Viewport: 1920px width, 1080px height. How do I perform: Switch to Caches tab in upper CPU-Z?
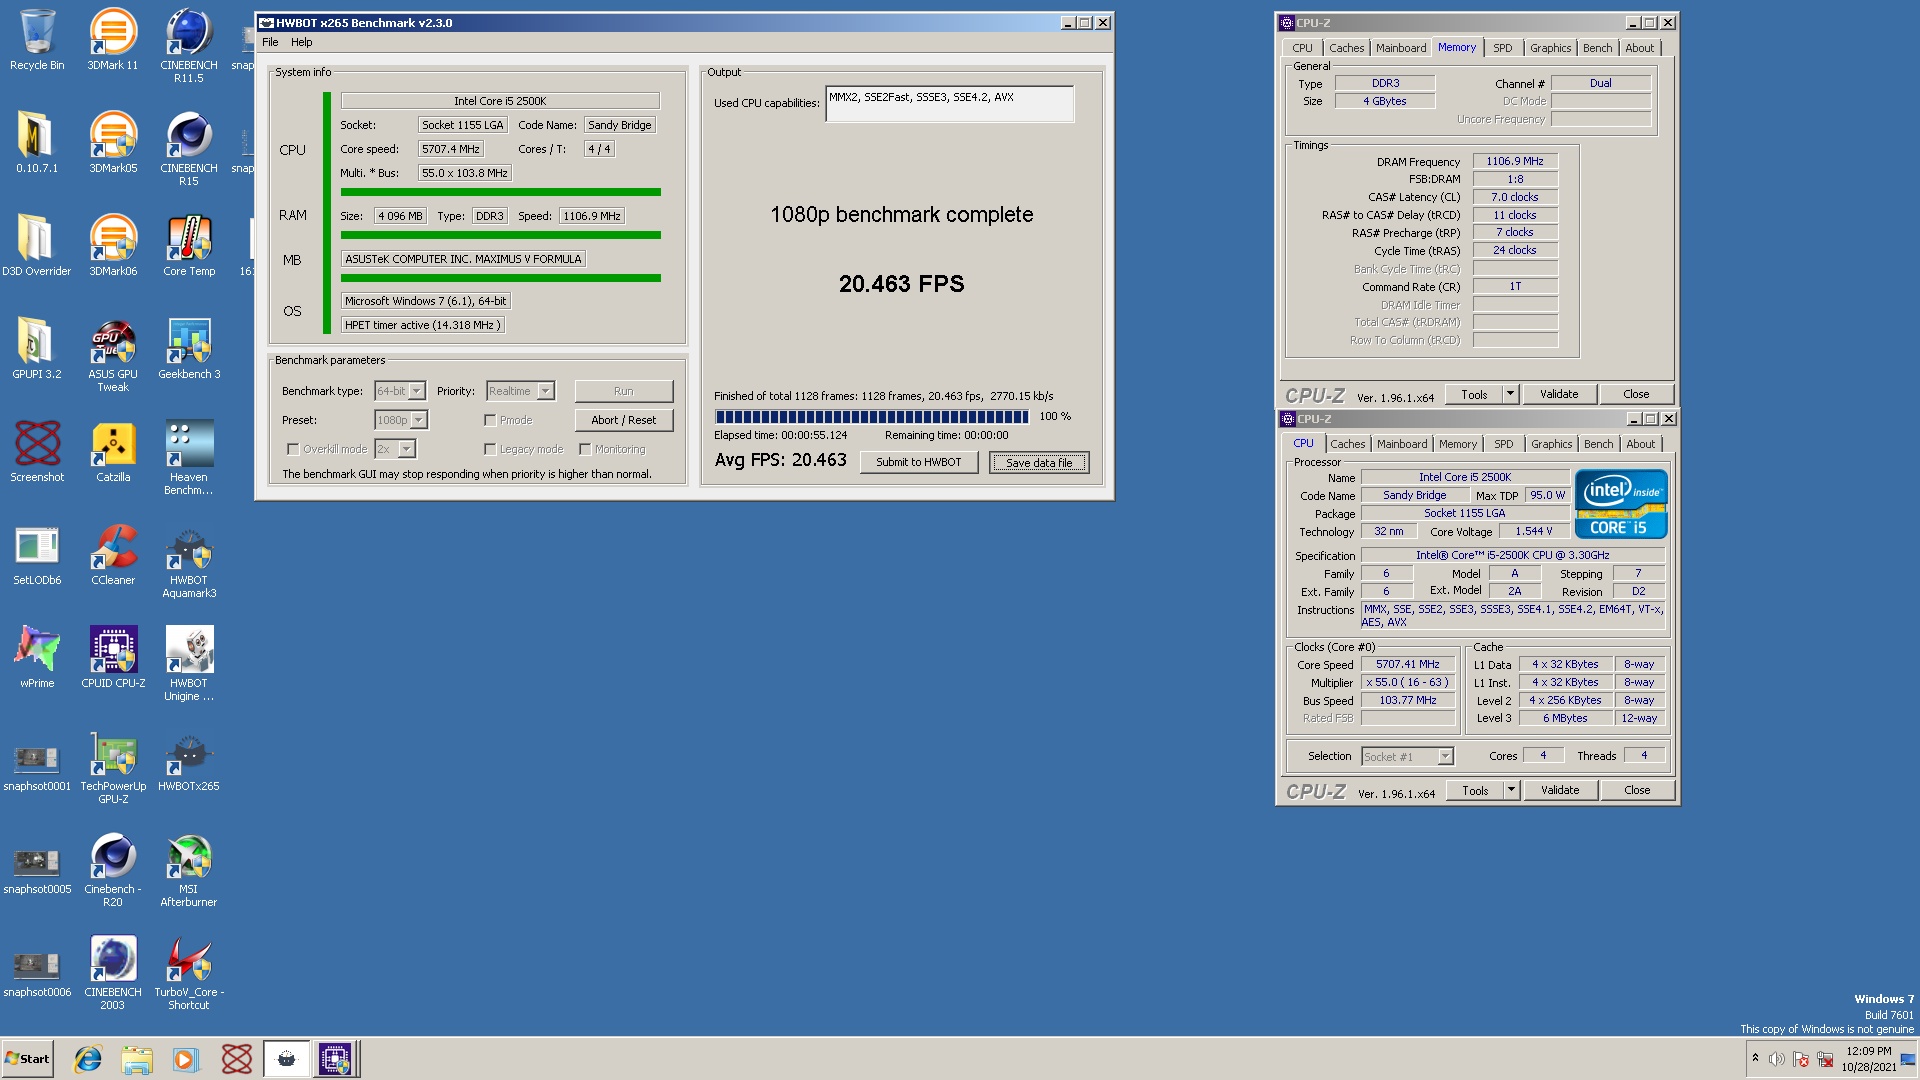click(x=1346, y=48)
